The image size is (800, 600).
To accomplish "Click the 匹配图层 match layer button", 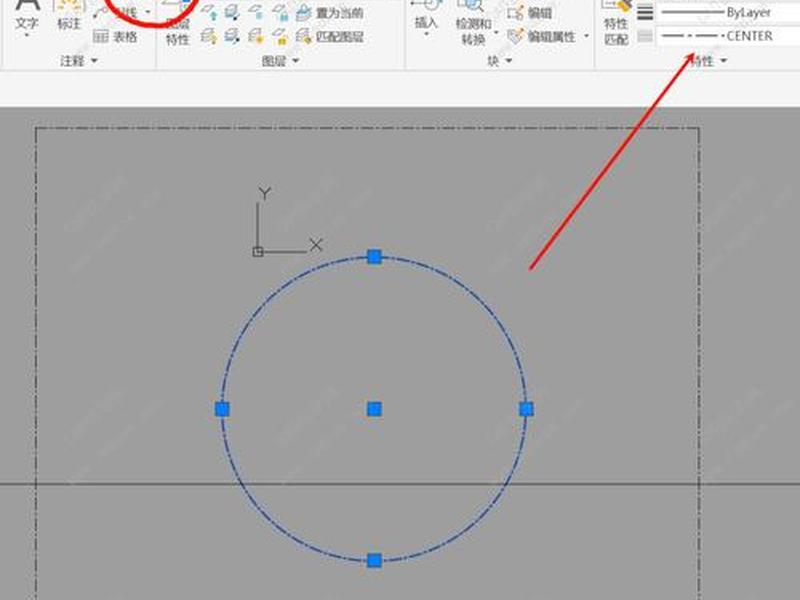I will [x=330, y=36].
